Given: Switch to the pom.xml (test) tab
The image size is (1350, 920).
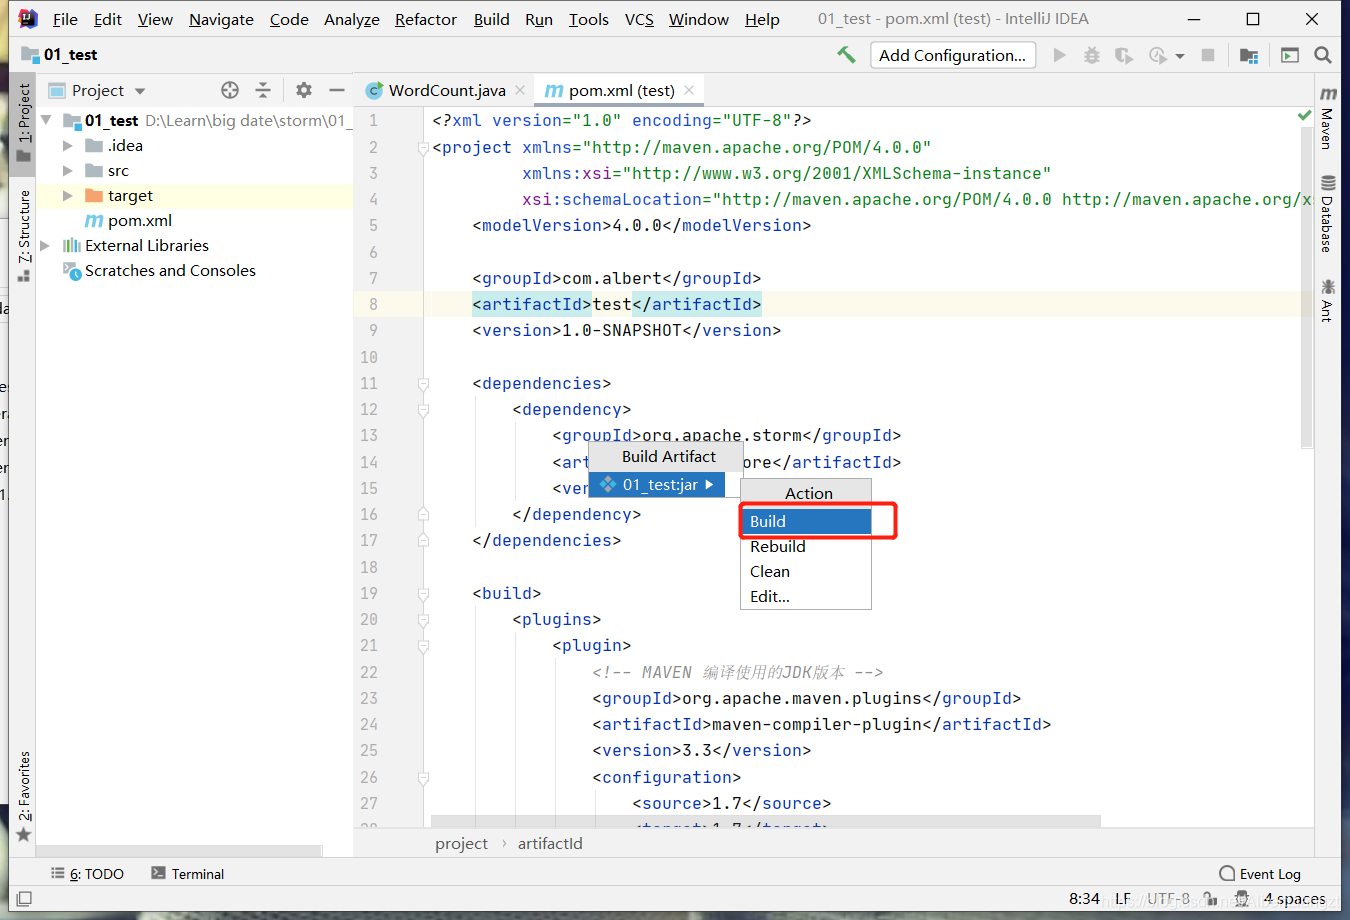Looking at the screenshot, I should point(620,90).
